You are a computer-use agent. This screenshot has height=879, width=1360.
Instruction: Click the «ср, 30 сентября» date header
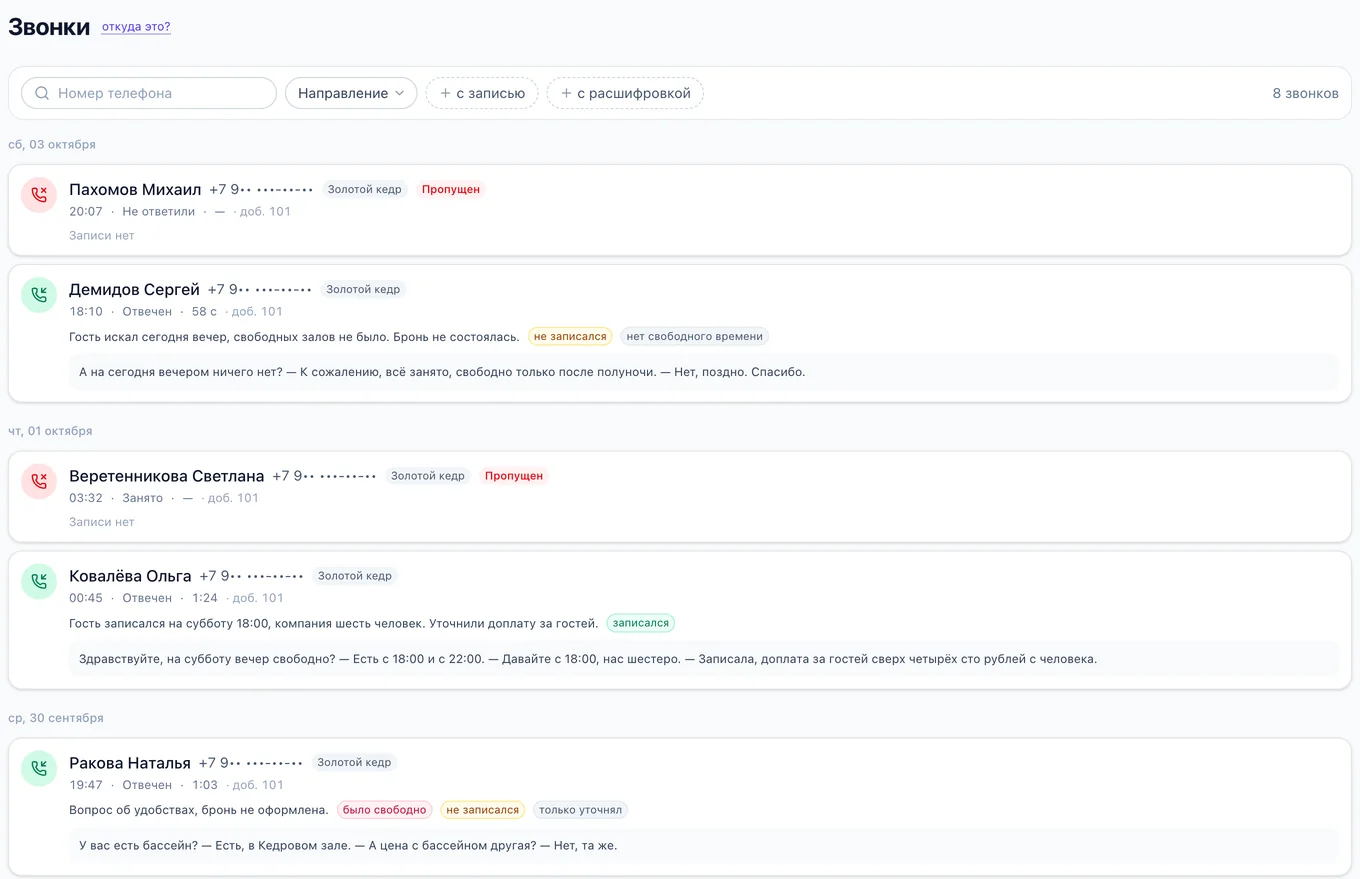(56, 718)
